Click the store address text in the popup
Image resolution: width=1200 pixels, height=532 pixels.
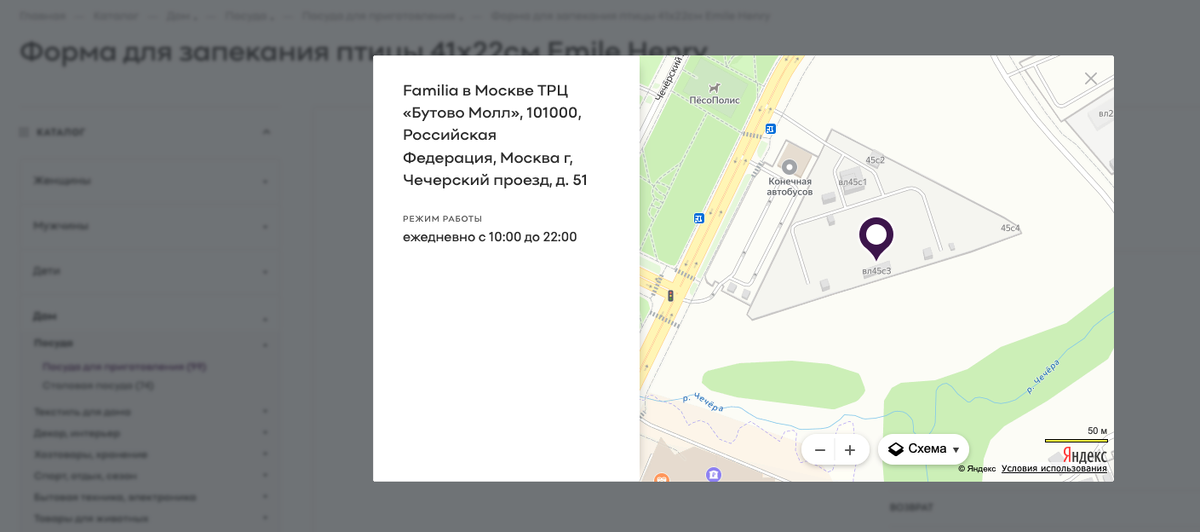(x=494, y=134)
